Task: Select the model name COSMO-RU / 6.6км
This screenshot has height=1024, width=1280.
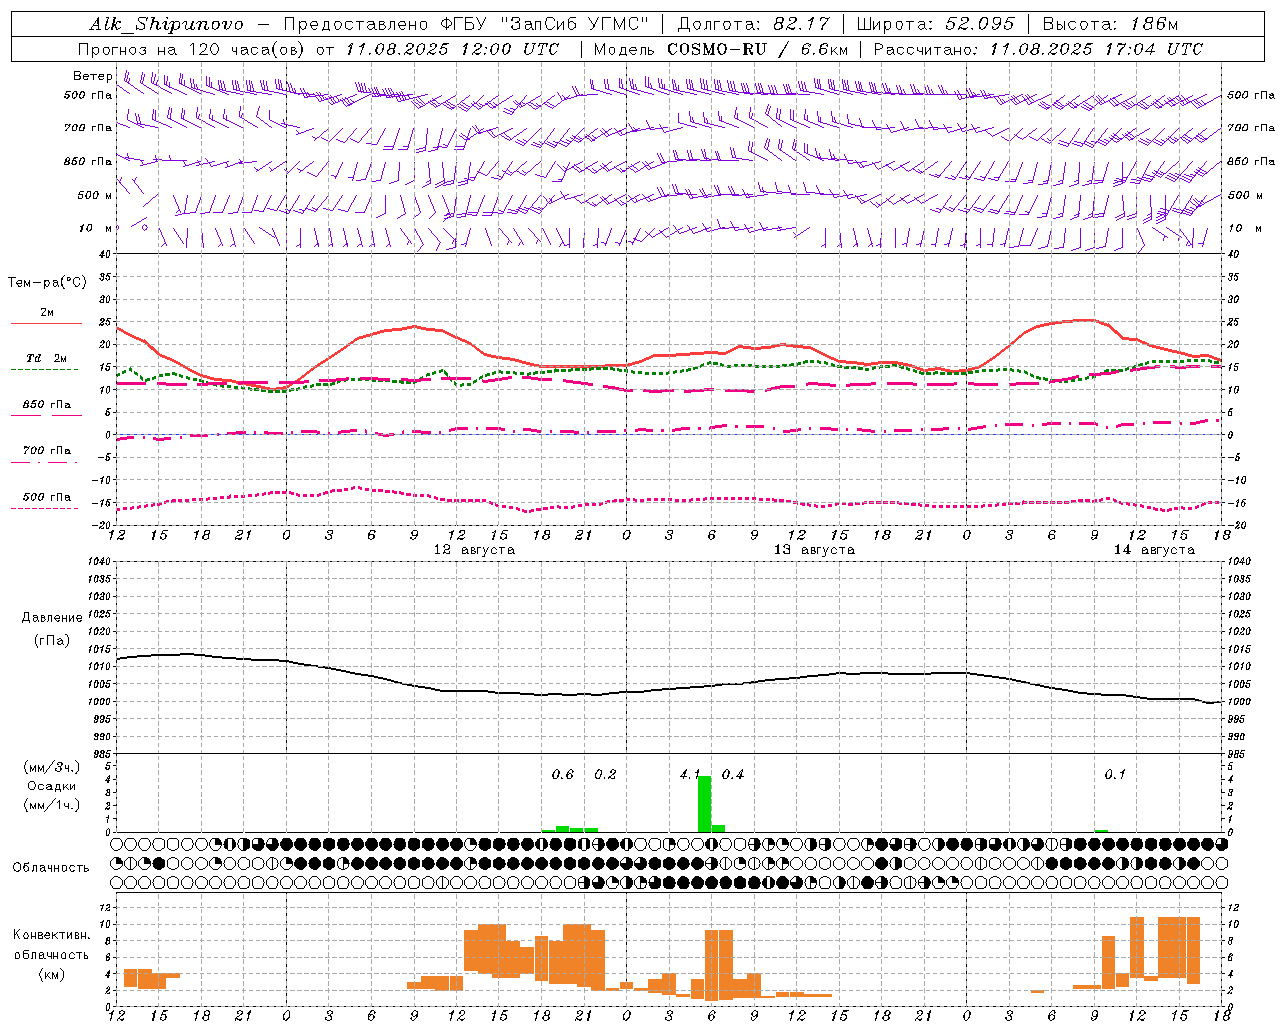Action: click(x=758, y=49)
